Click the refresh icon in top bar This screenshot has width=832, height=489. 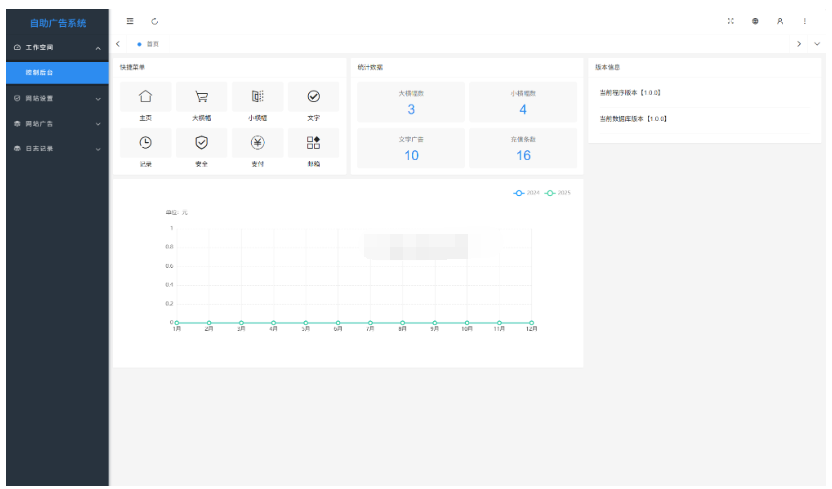tap(154, 22)
